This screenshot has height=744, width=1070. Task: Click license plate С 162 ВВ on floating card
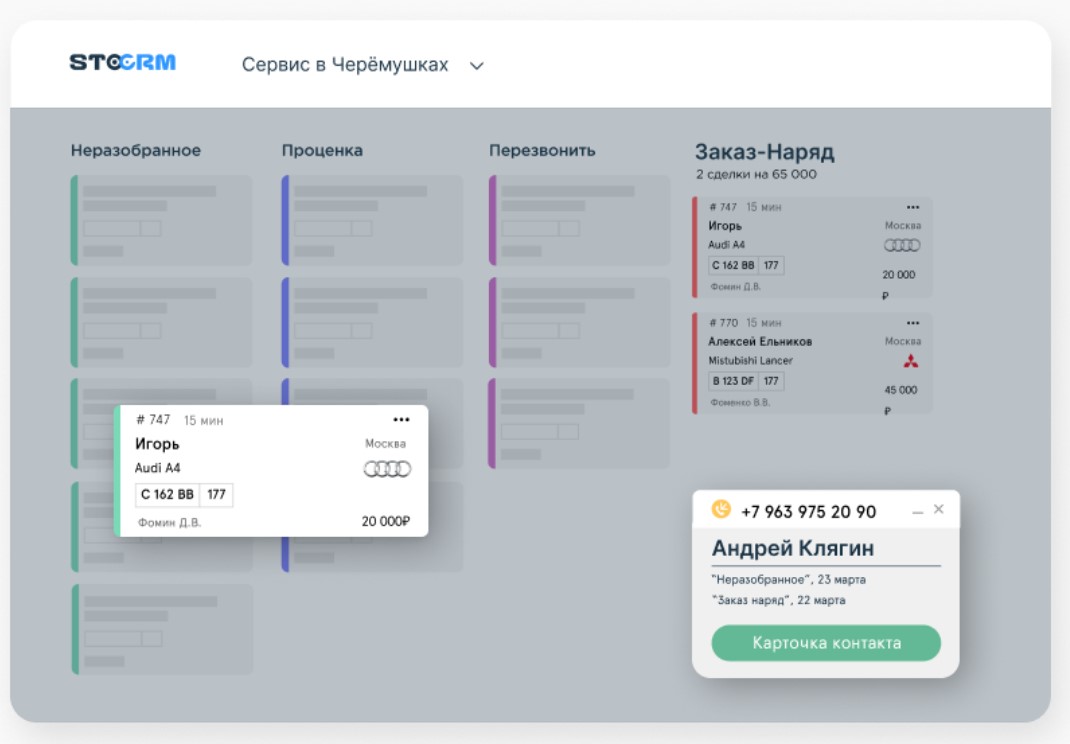[x=168, y=495]
